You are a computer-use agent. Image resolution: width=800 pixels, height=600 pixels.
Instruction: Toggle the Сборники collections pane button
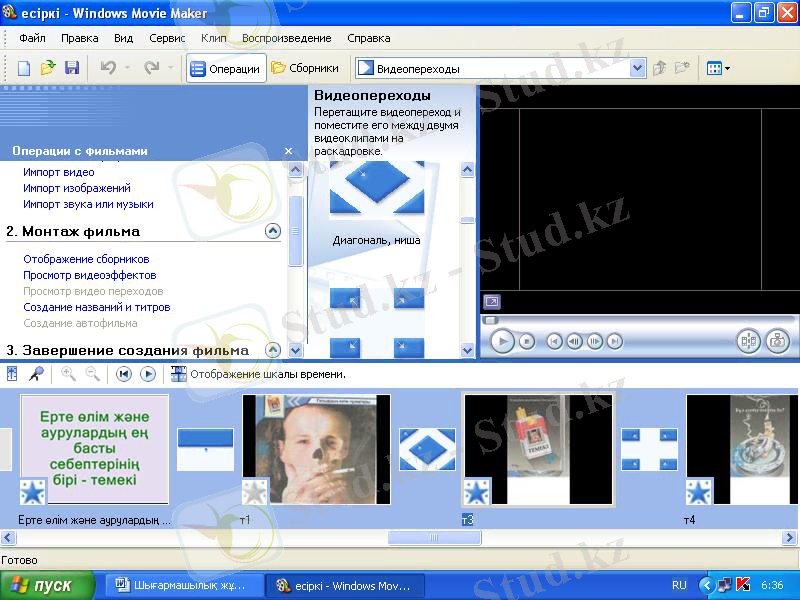pyautogui.click(x=305, y=69)
